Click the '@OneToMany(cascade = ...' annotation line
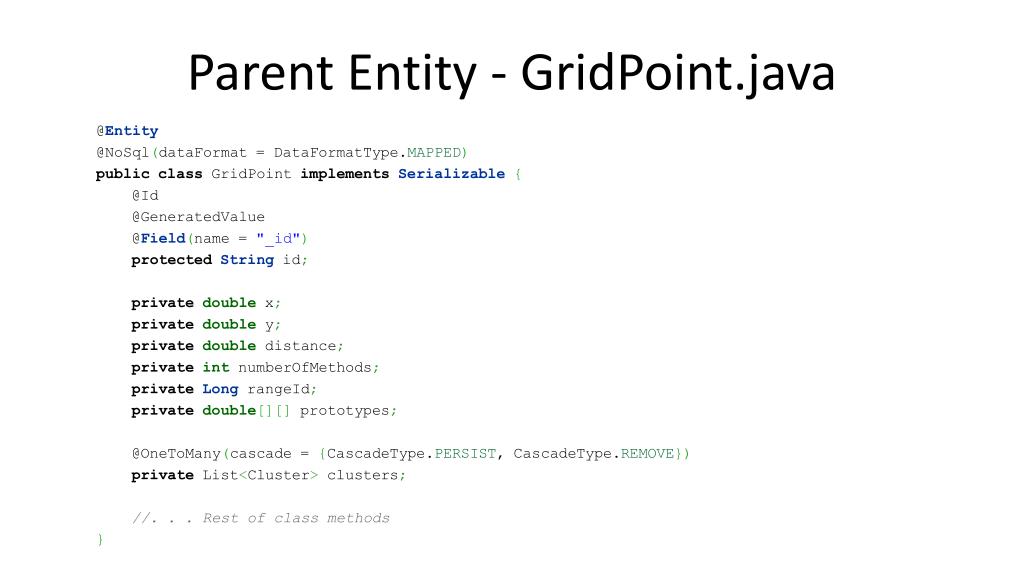 click(411, 454)
